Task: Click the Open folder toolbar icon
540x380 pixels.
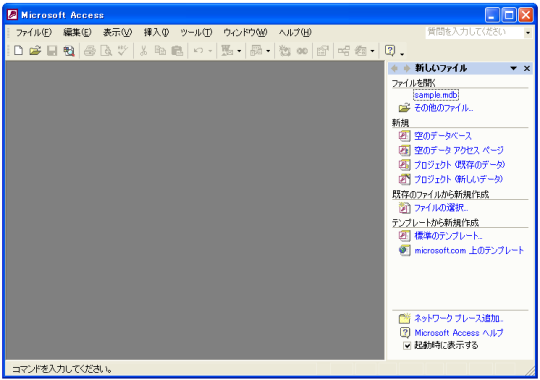Action: click(x=35, y=51)
